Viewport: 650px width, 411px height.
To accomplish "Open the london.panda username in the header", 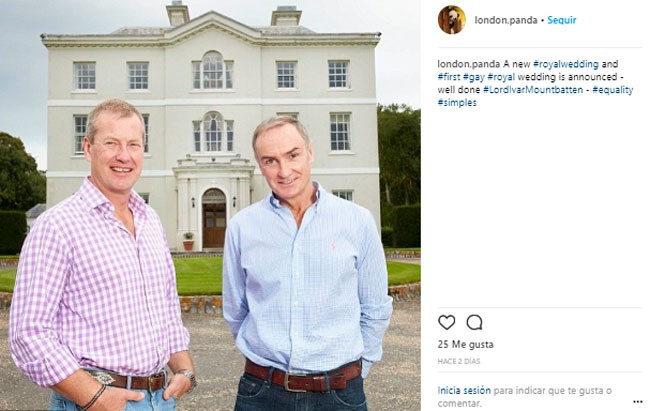I will (x=506, y=20).
